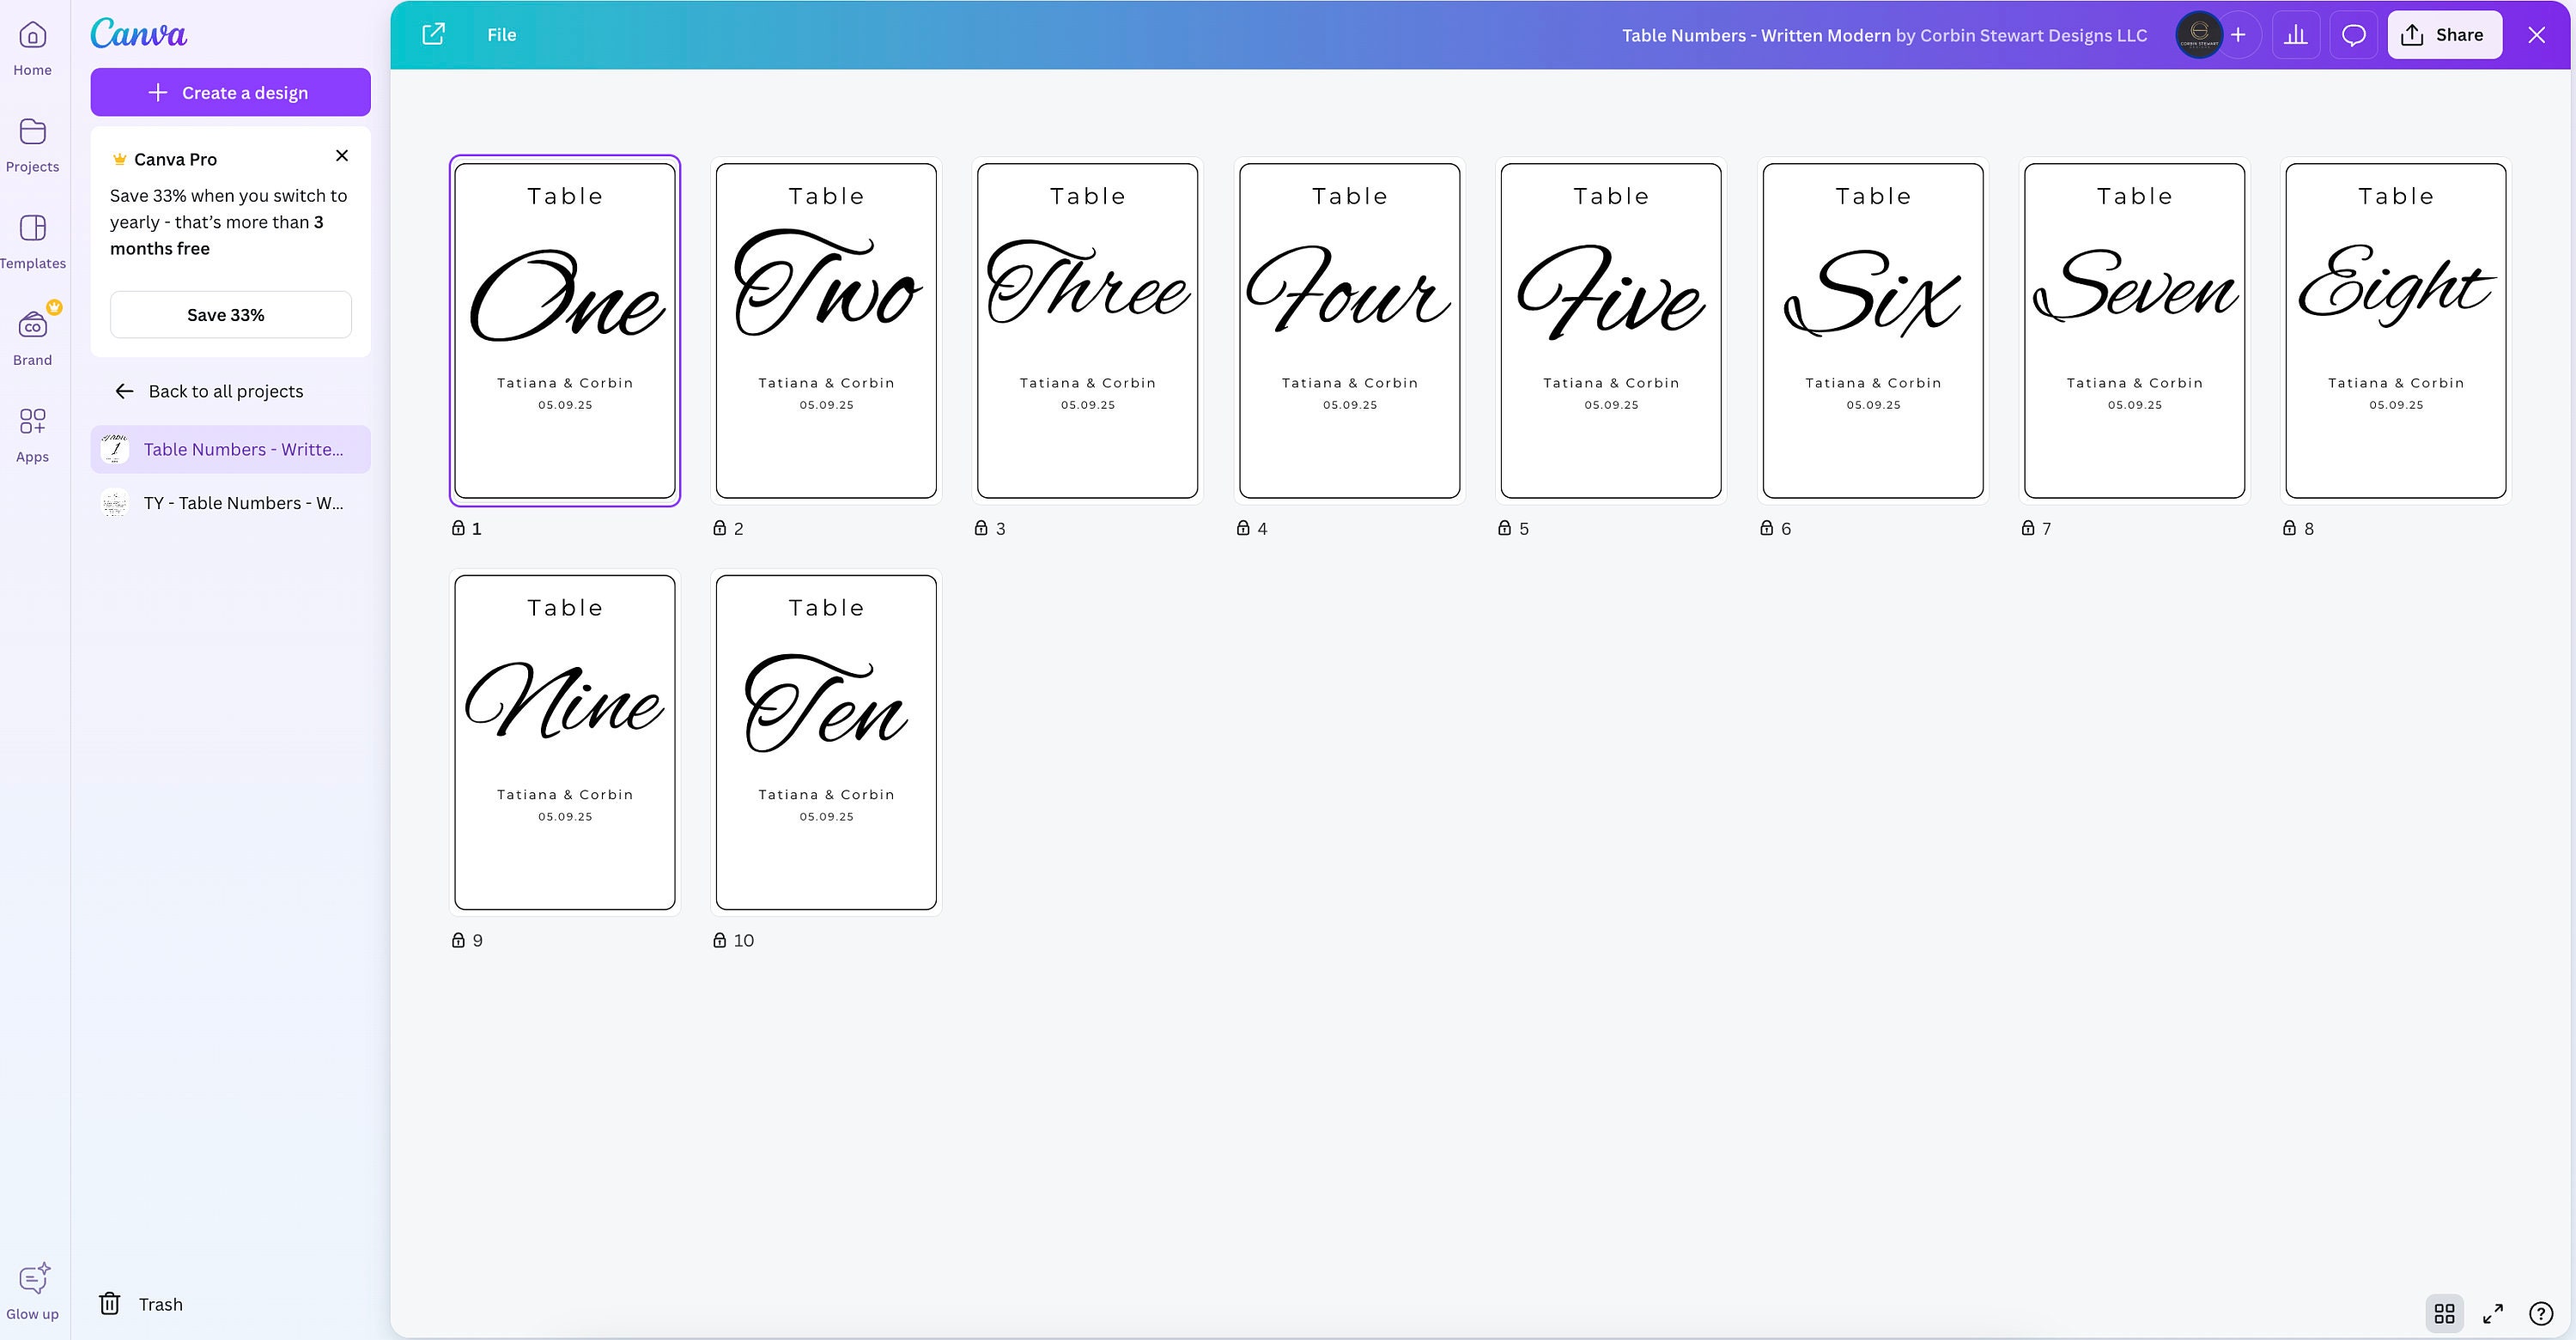Close the design preview panel

[x=2537, y=35]
